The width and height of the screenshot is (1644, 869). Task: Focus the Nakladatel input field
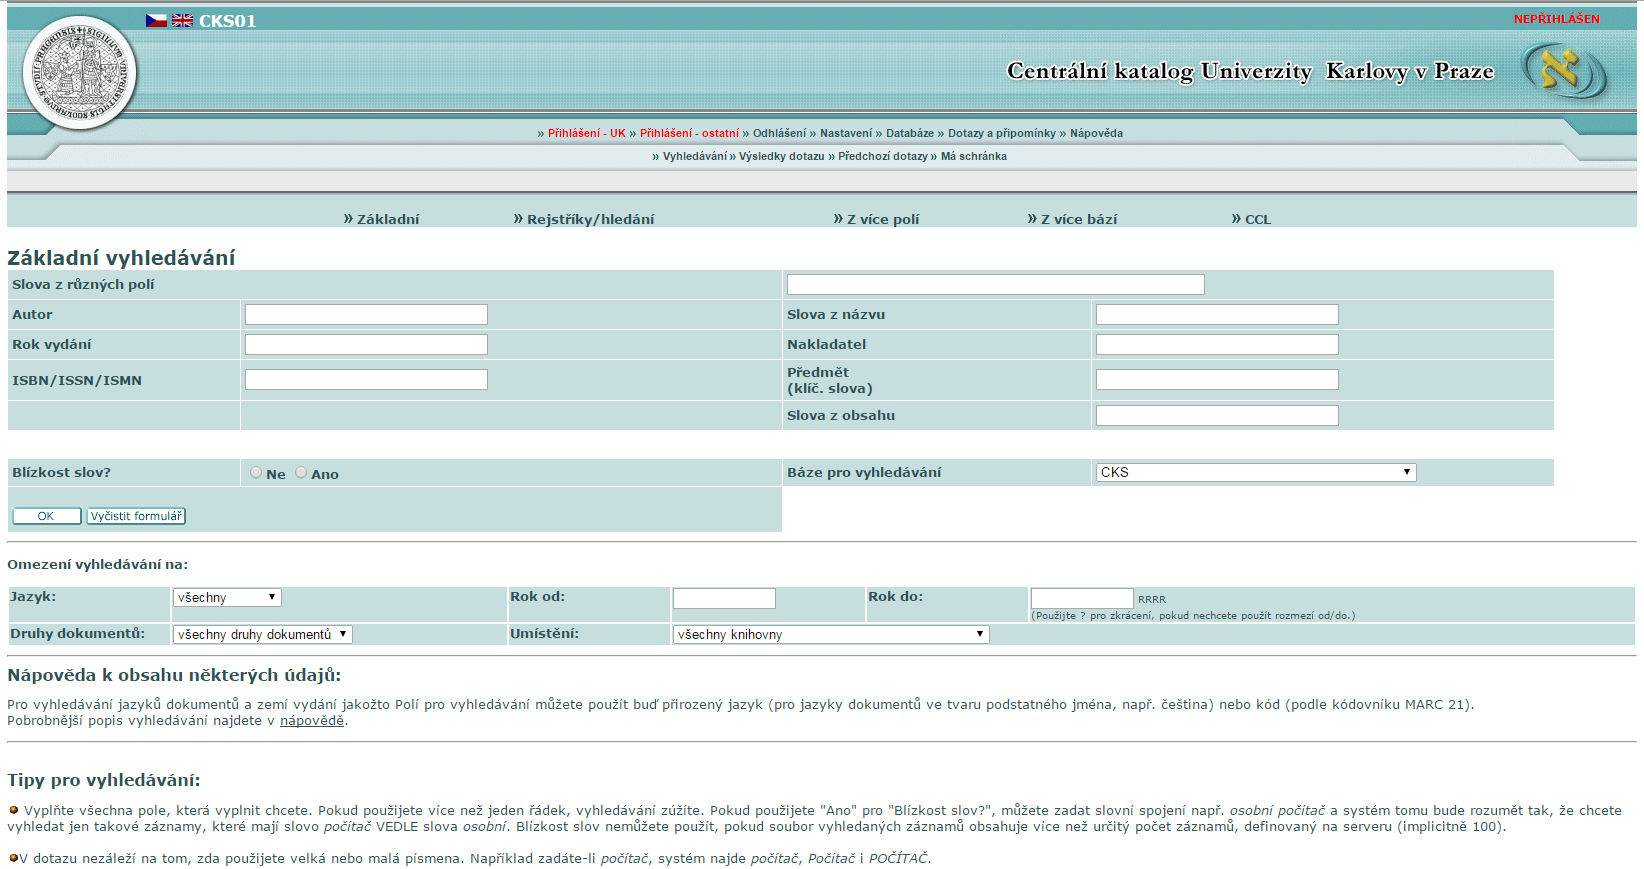point(1217,344)
